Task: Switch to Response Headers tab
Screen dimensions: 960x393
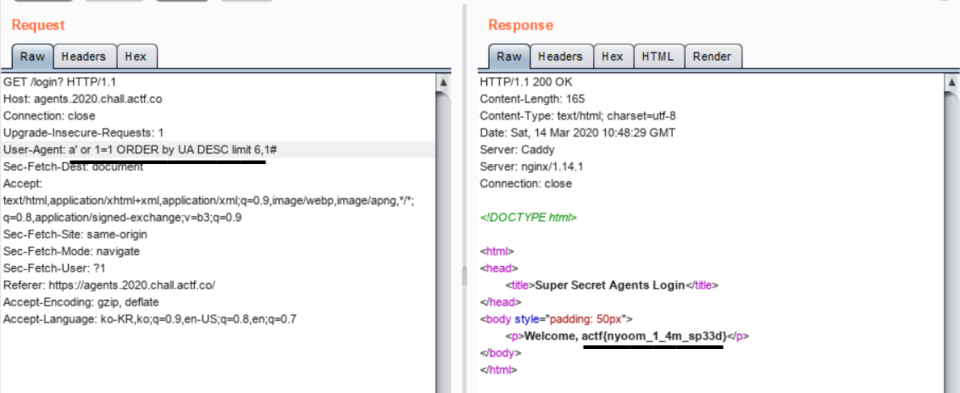Action: 560,56
